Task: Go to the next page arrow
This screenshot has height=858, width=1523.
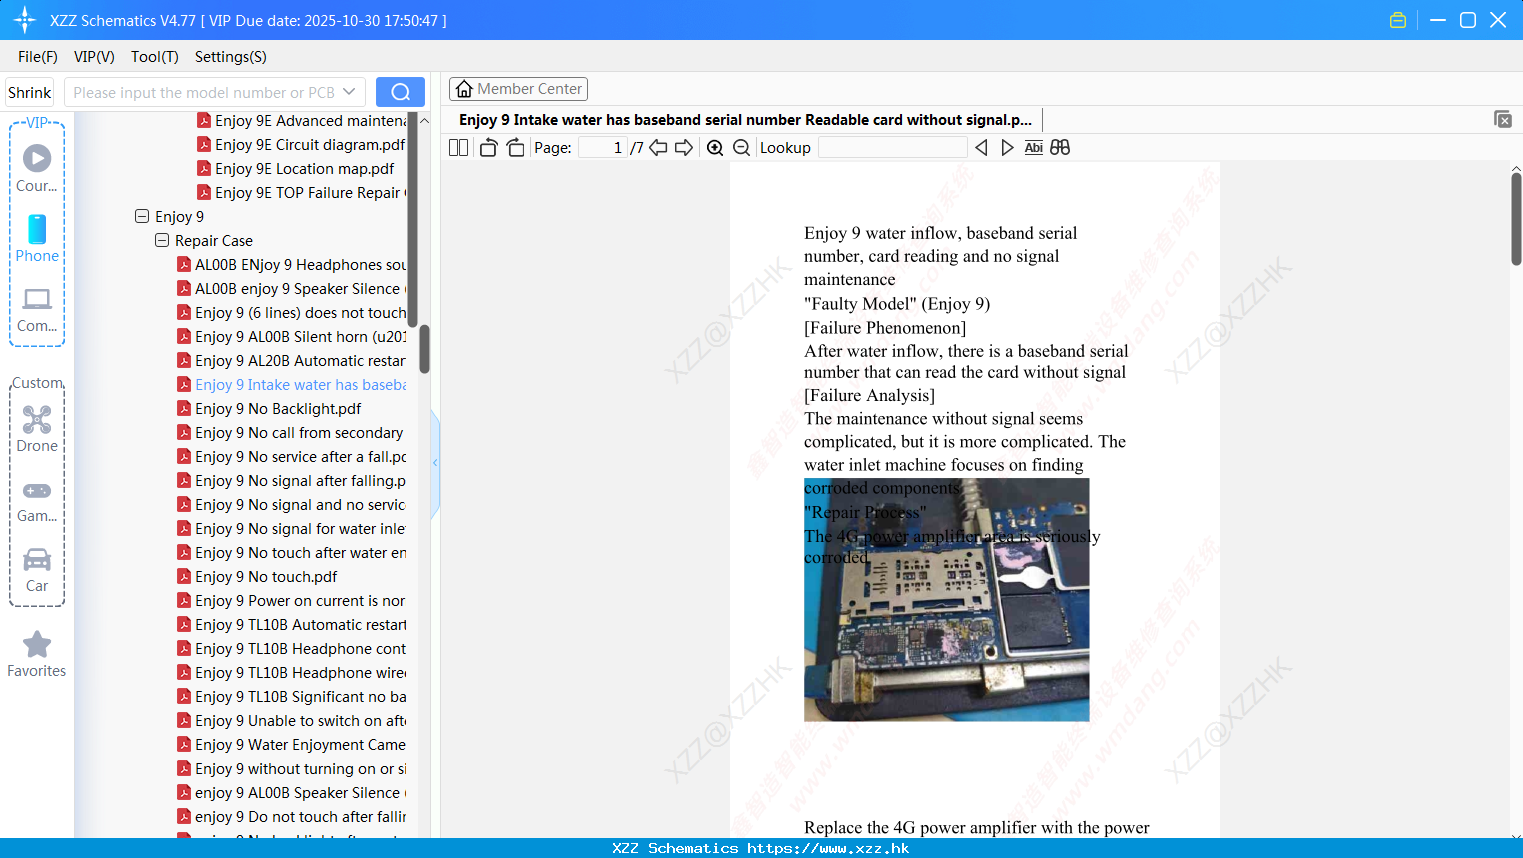Action: coord(684,147)
